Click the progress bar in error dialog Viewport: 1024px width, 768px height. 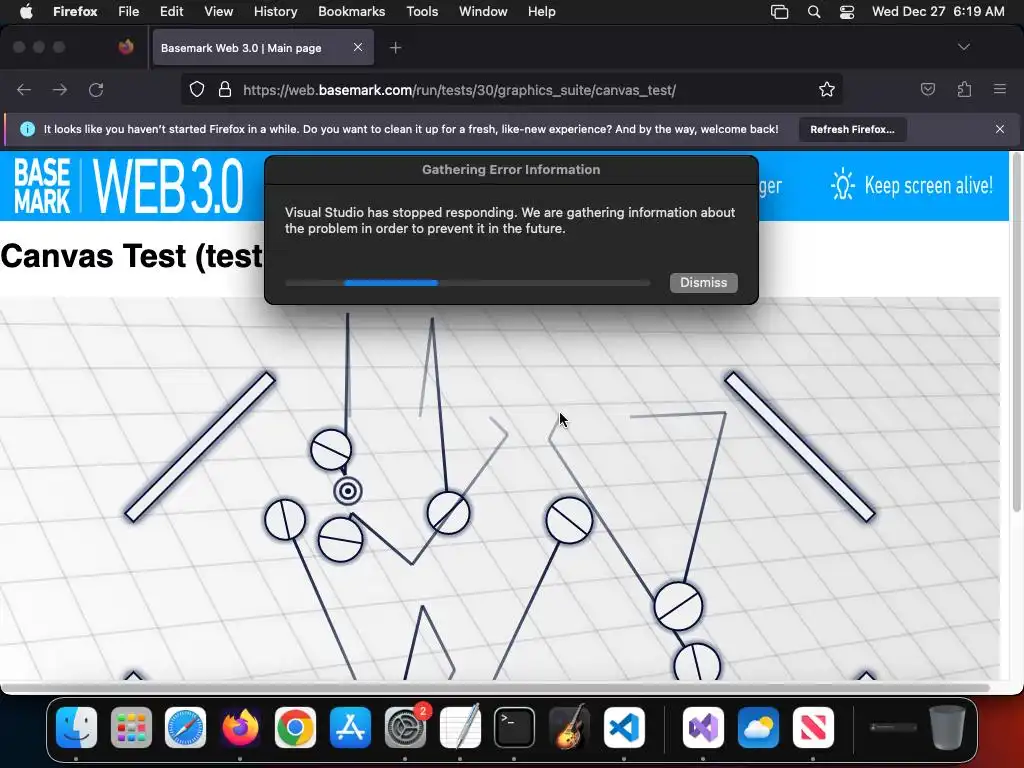pos(468,283)
